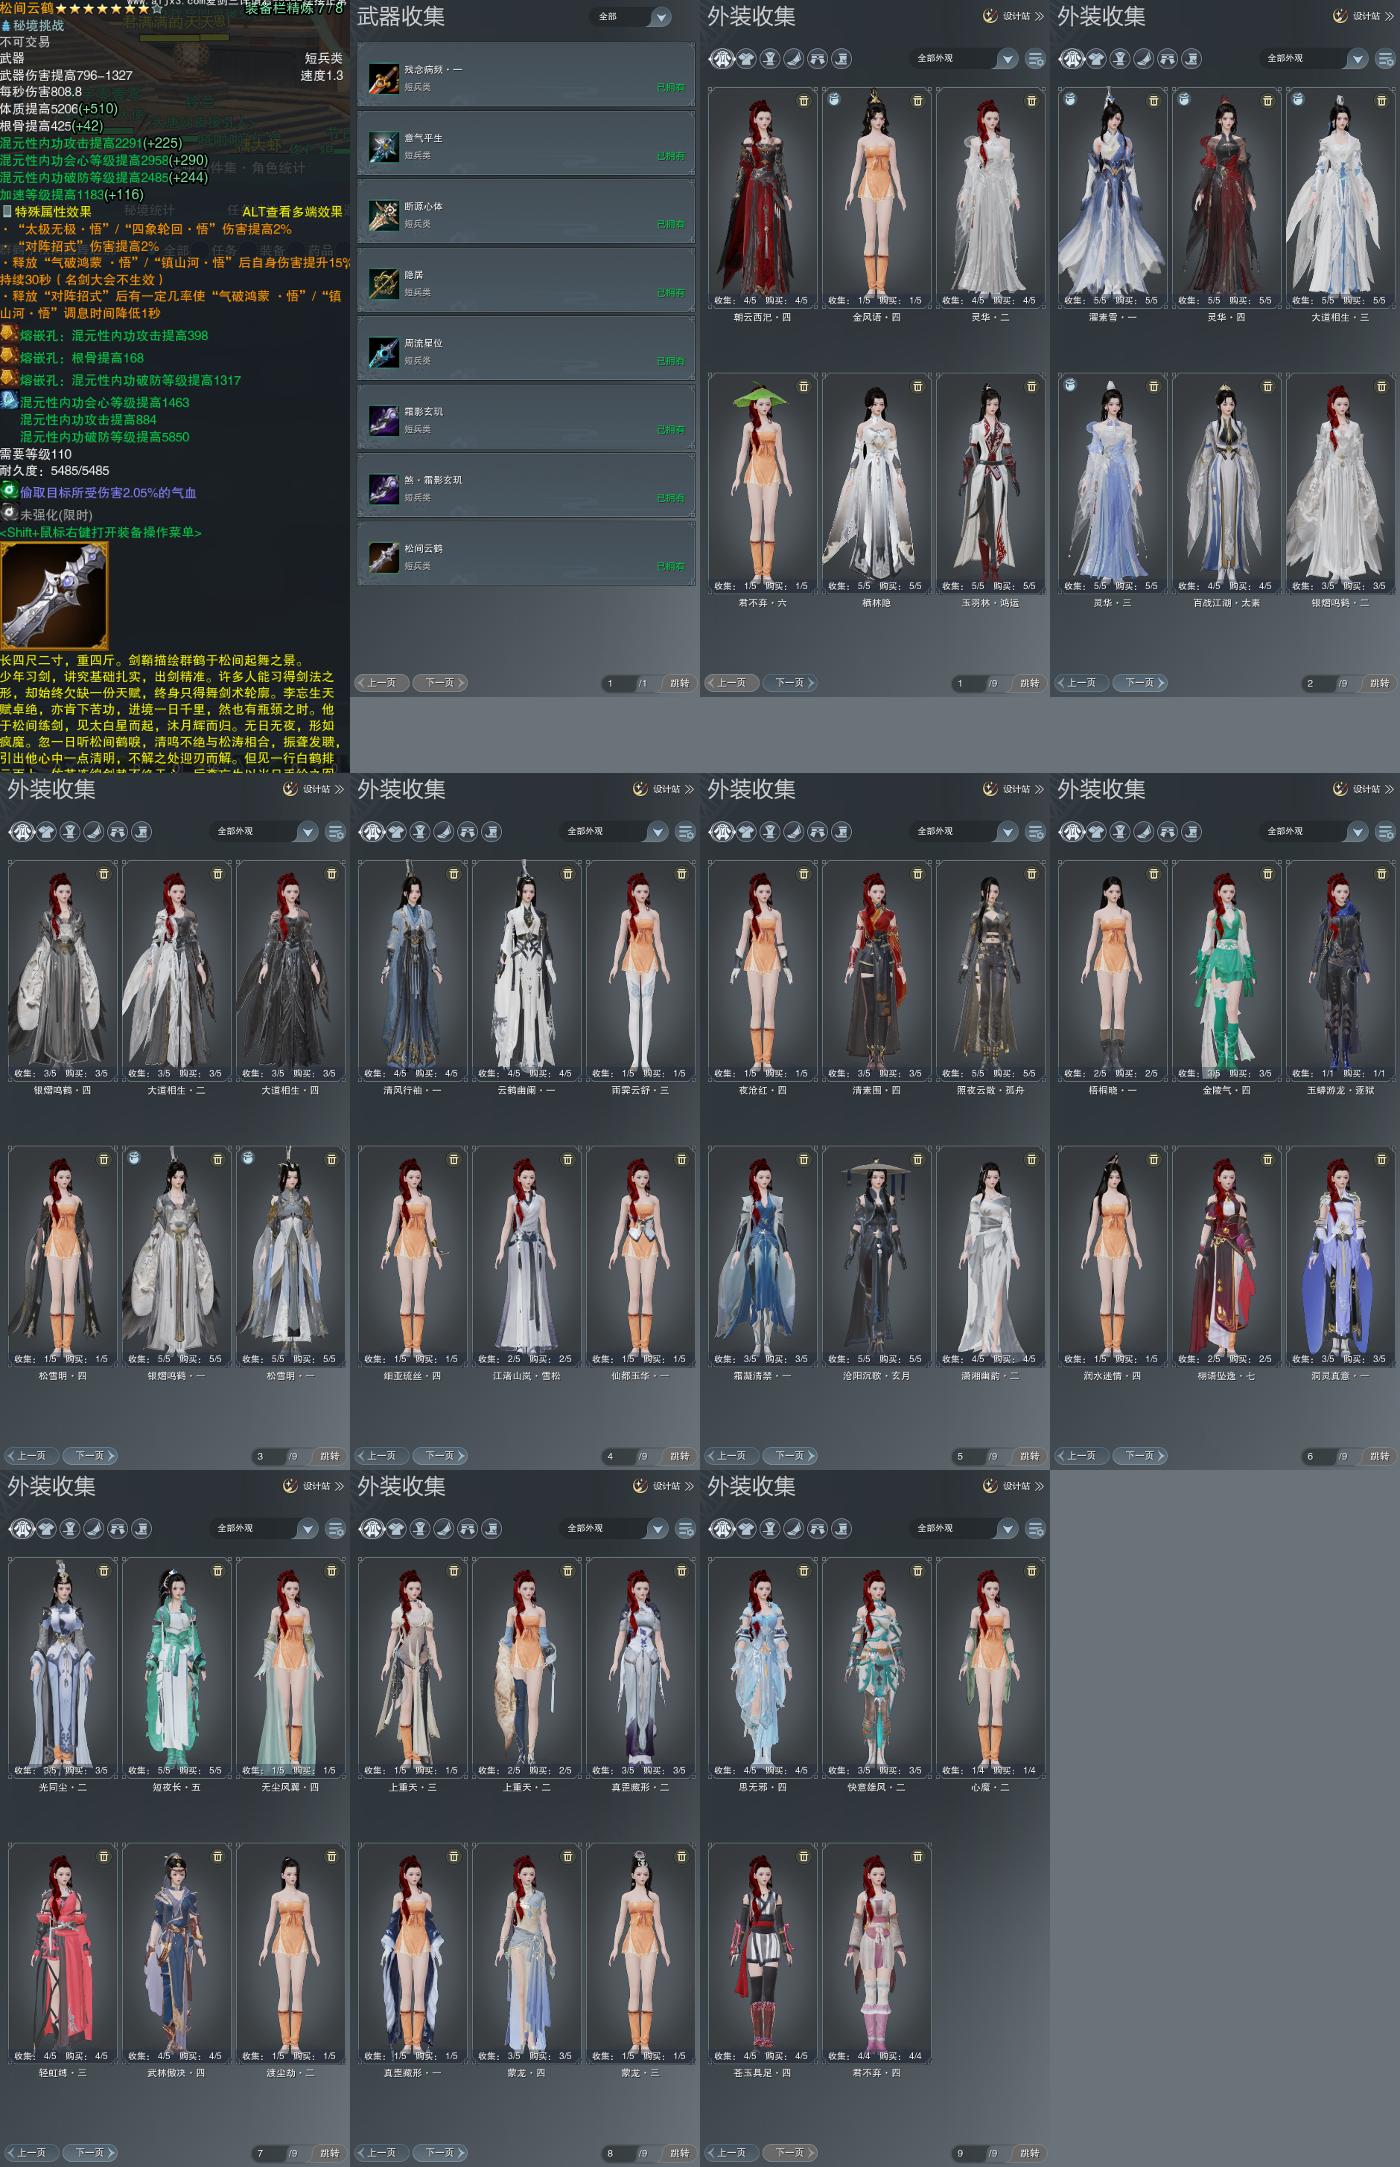
Task: Open 全部外观 dropdown in page 1 outfit panel
Action: (966, 59)
